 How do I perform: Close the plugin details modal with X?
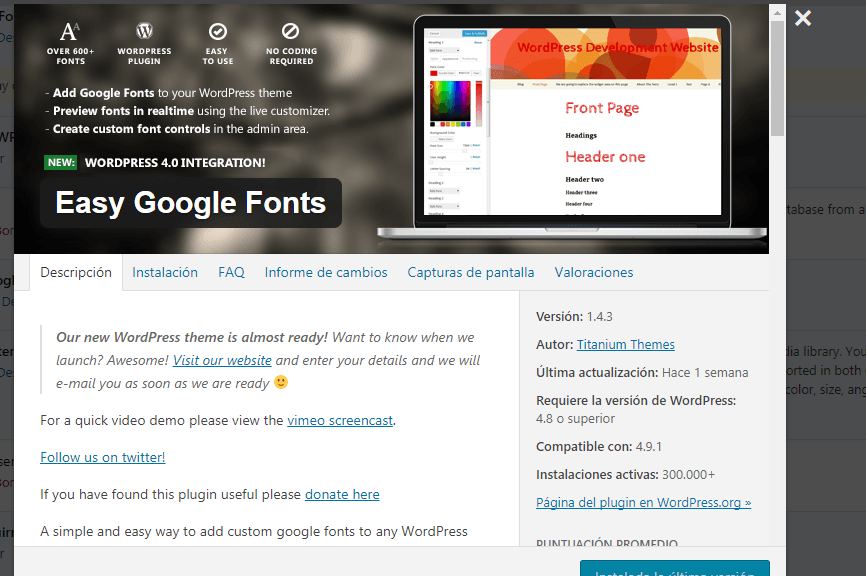pos(803,18)
